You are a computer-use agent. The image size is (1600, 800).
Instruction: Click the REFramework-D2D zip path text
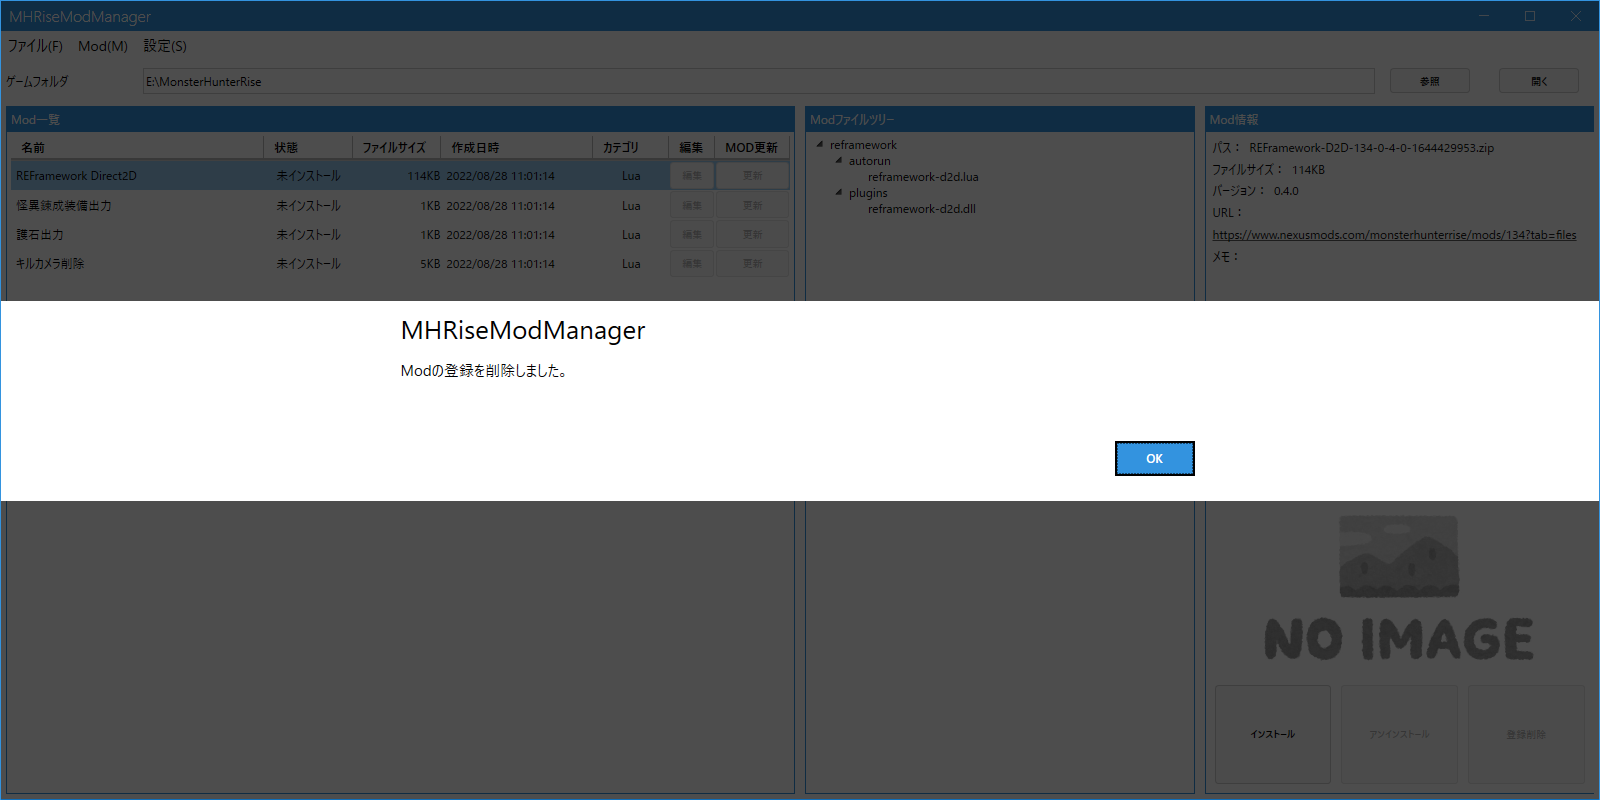pyautogui.click(x=1371, y=148)
